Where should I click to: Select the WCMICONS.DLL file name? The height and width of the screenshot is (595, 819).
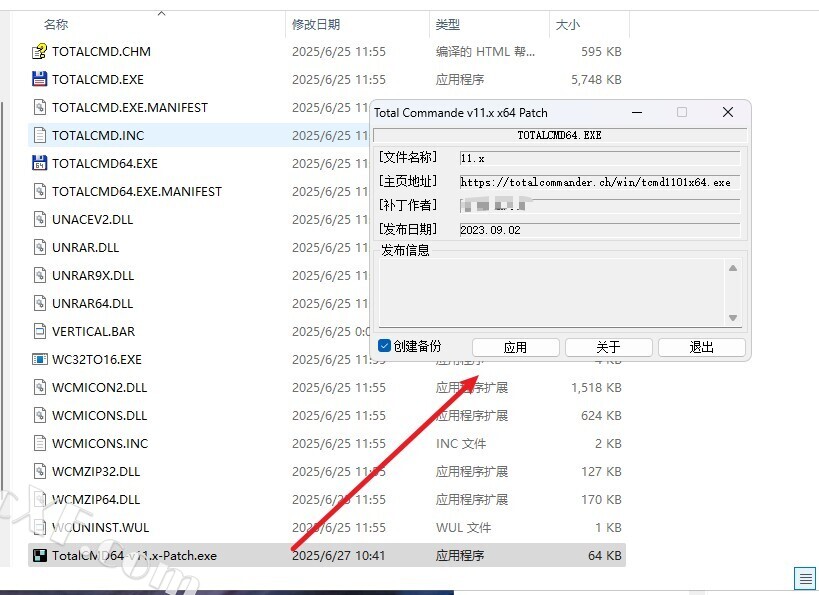99,415
